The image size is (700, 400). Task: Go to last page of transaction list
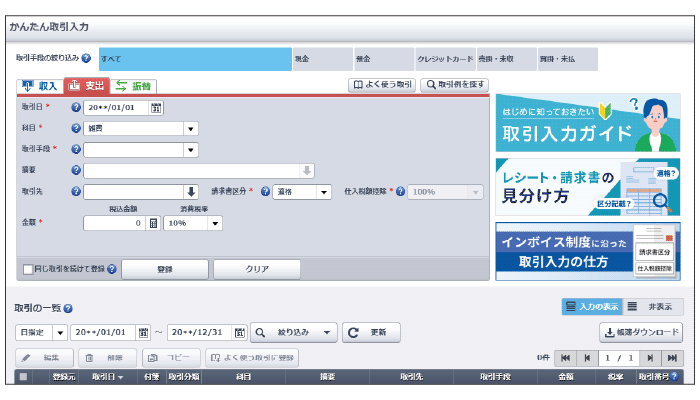pos(672,358)
